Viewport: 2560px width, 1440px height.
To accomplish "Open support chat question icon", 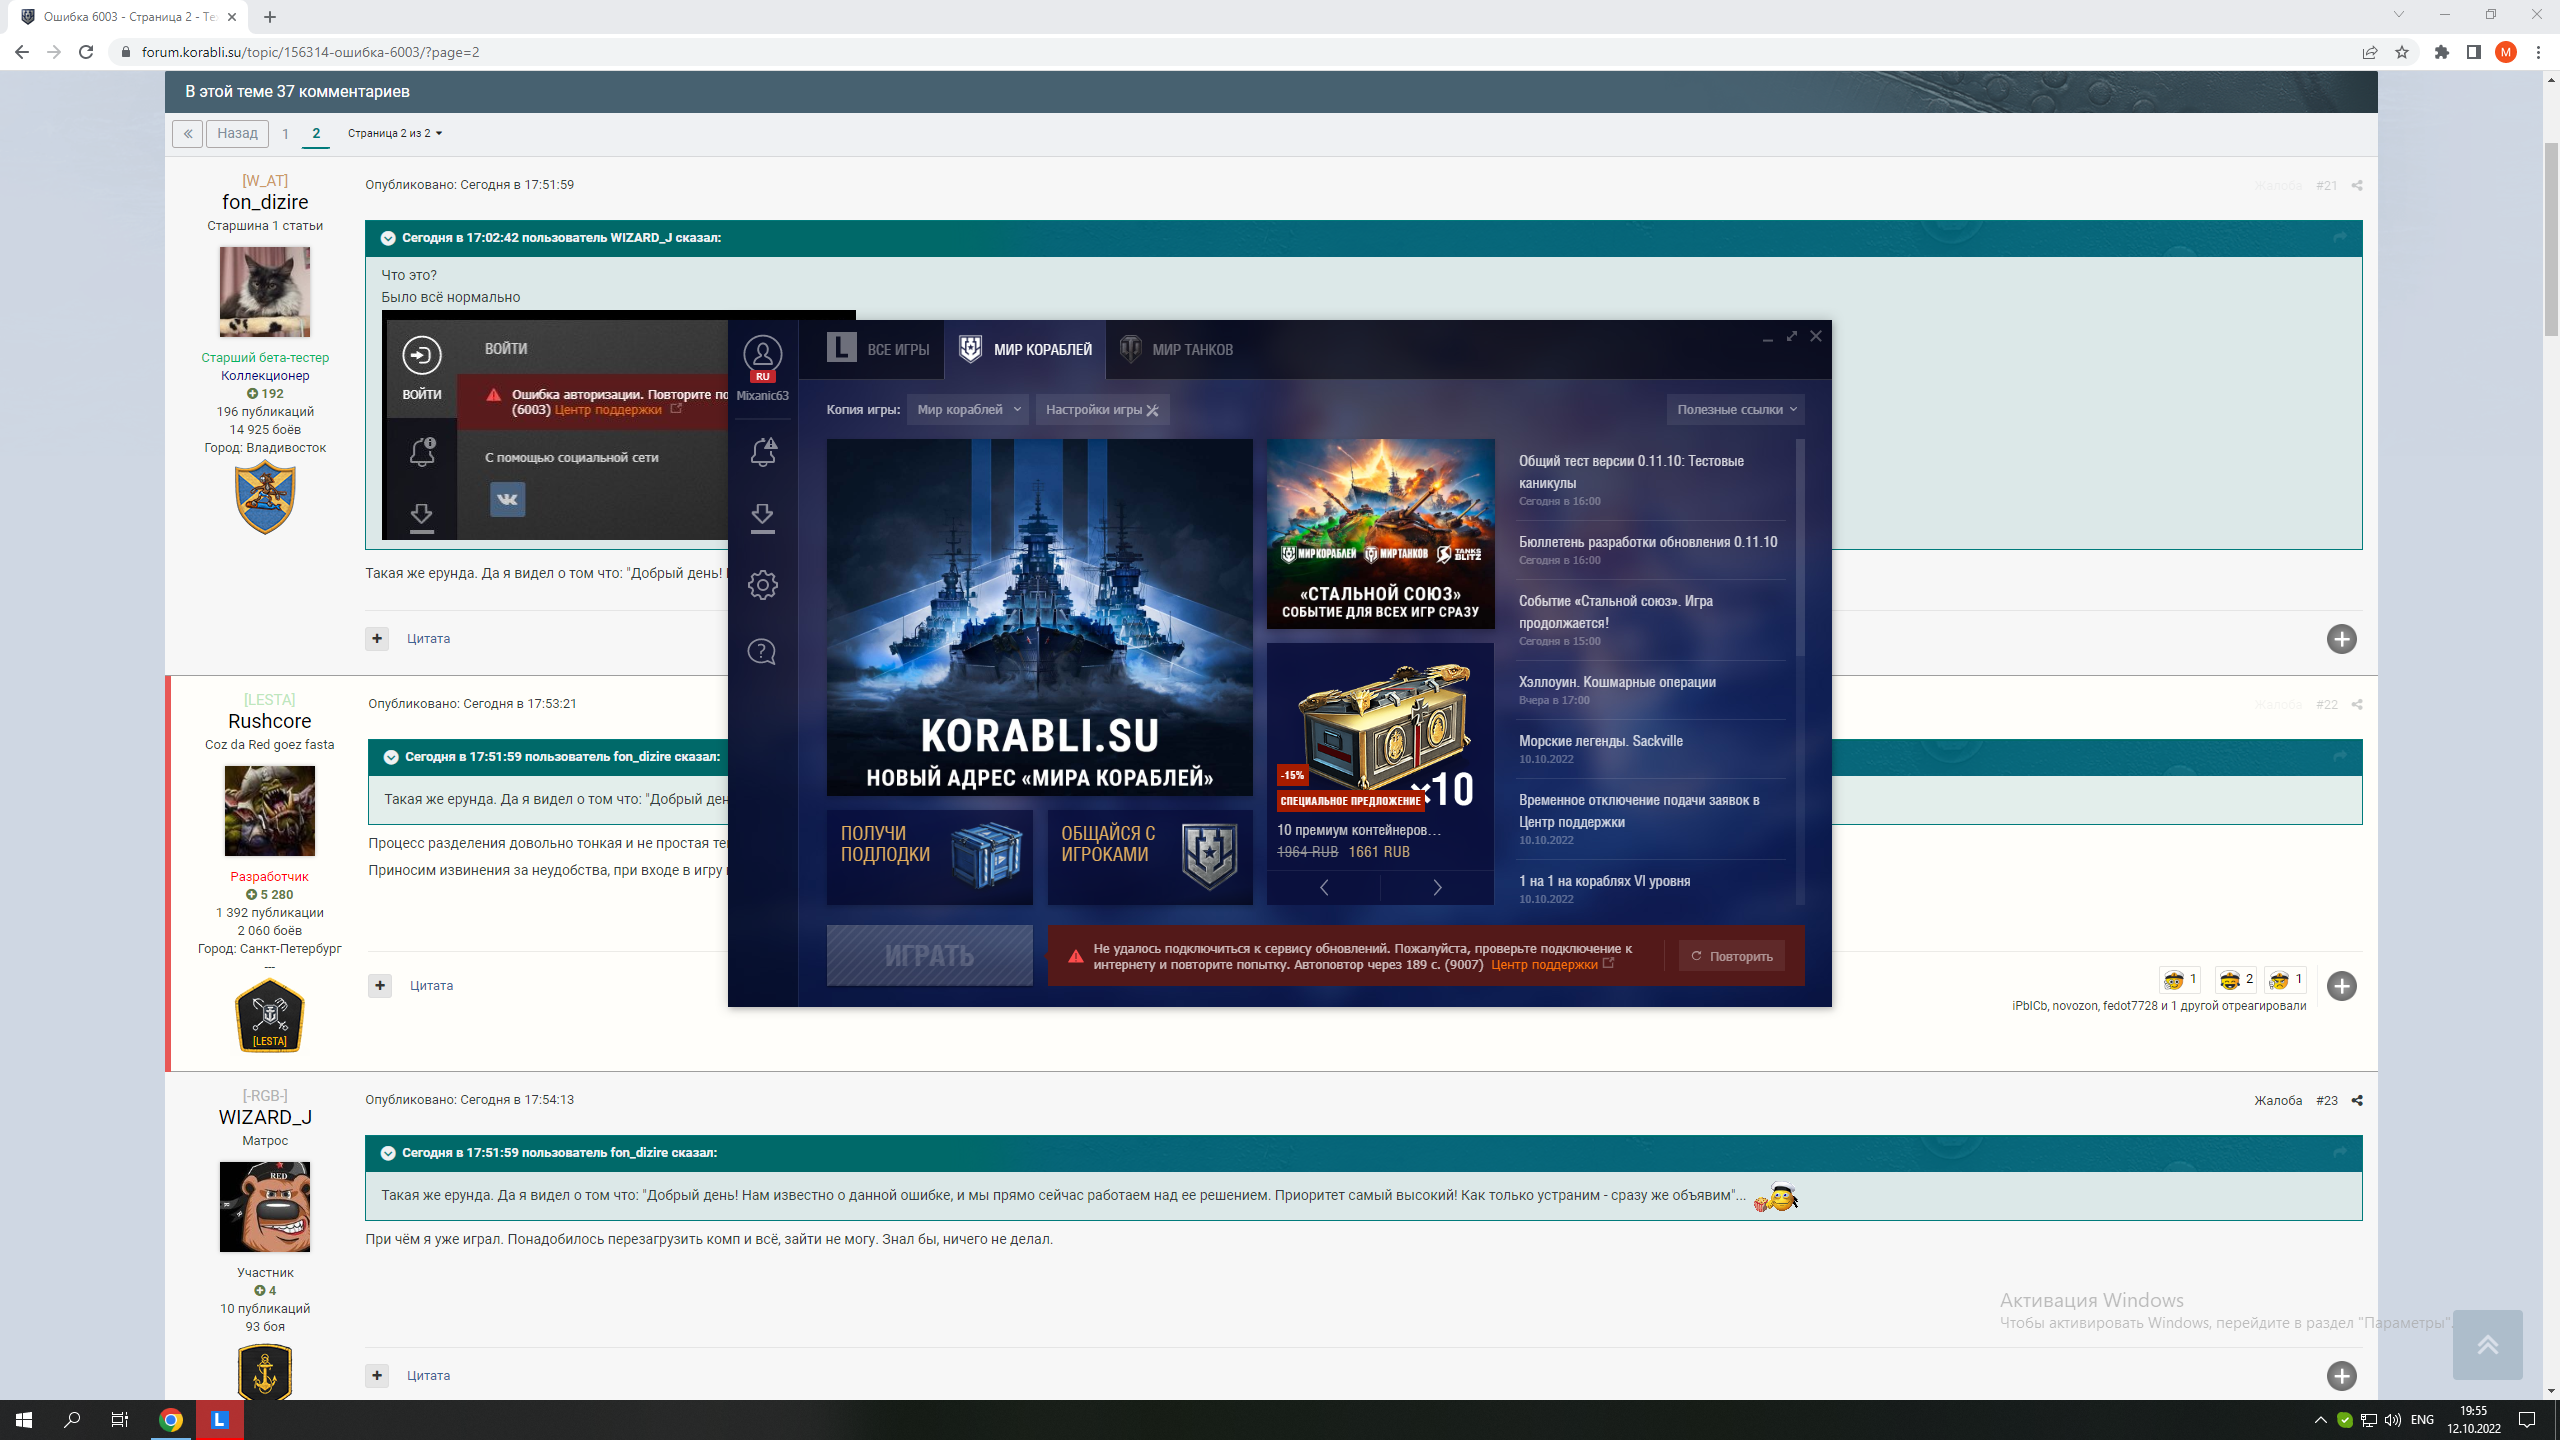I will (x=762, y=652).
